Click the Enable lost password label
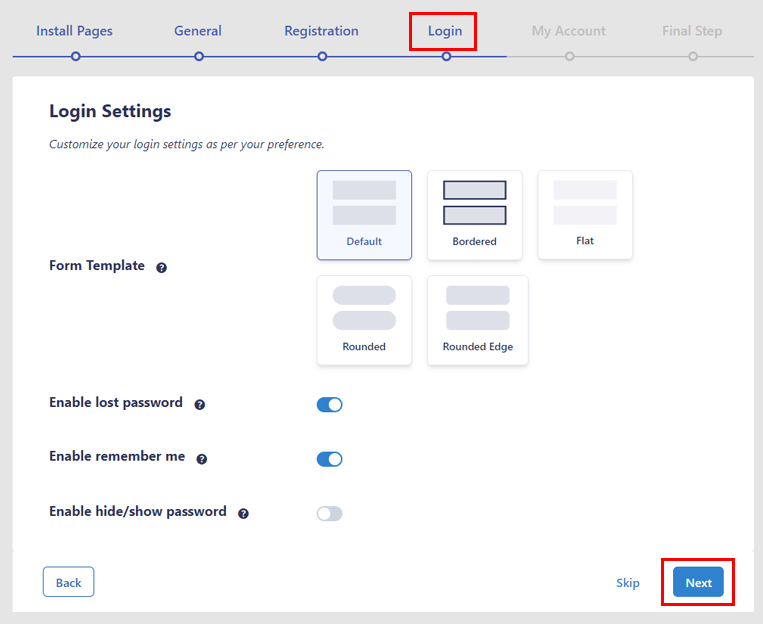 pyautogui.click(x=116, y=403)
